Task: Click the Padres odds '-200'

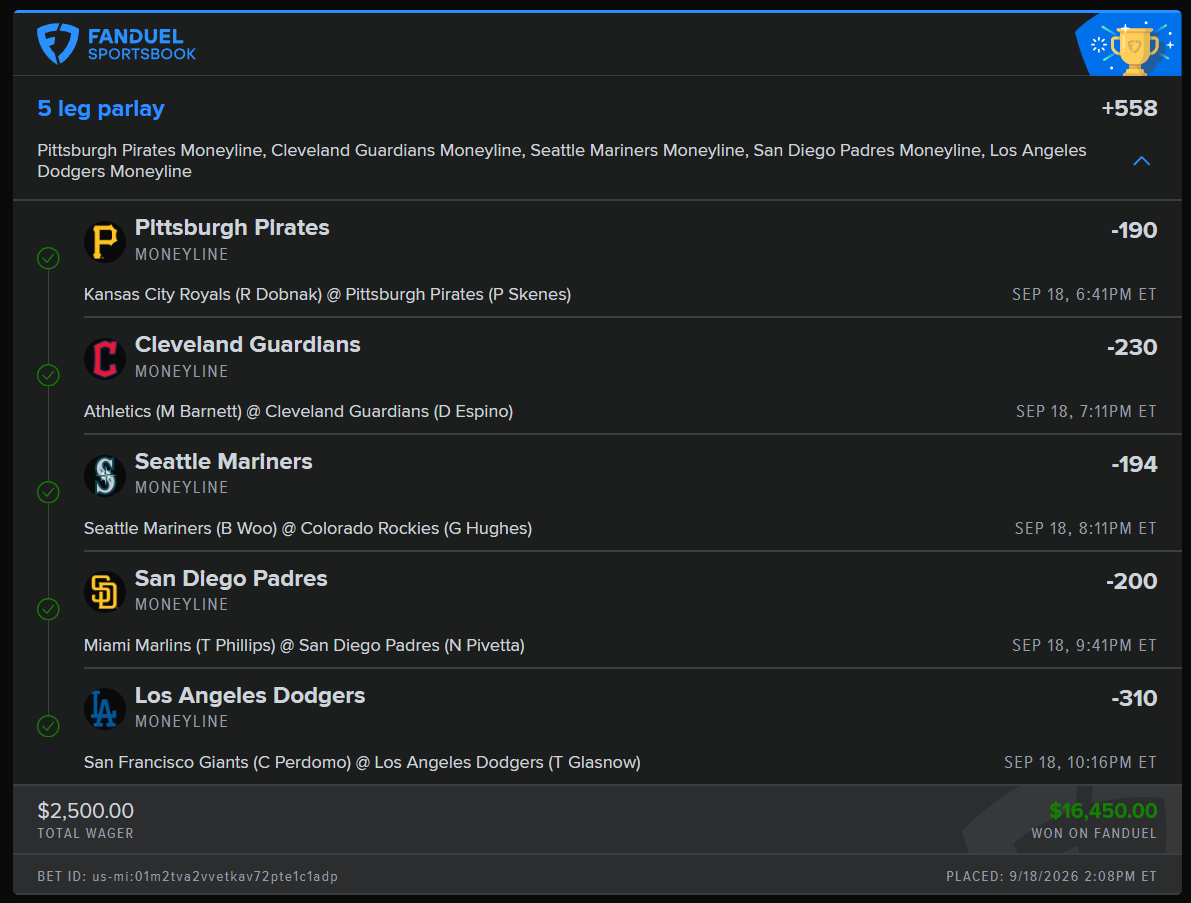Action: (x=1132, y=581)
